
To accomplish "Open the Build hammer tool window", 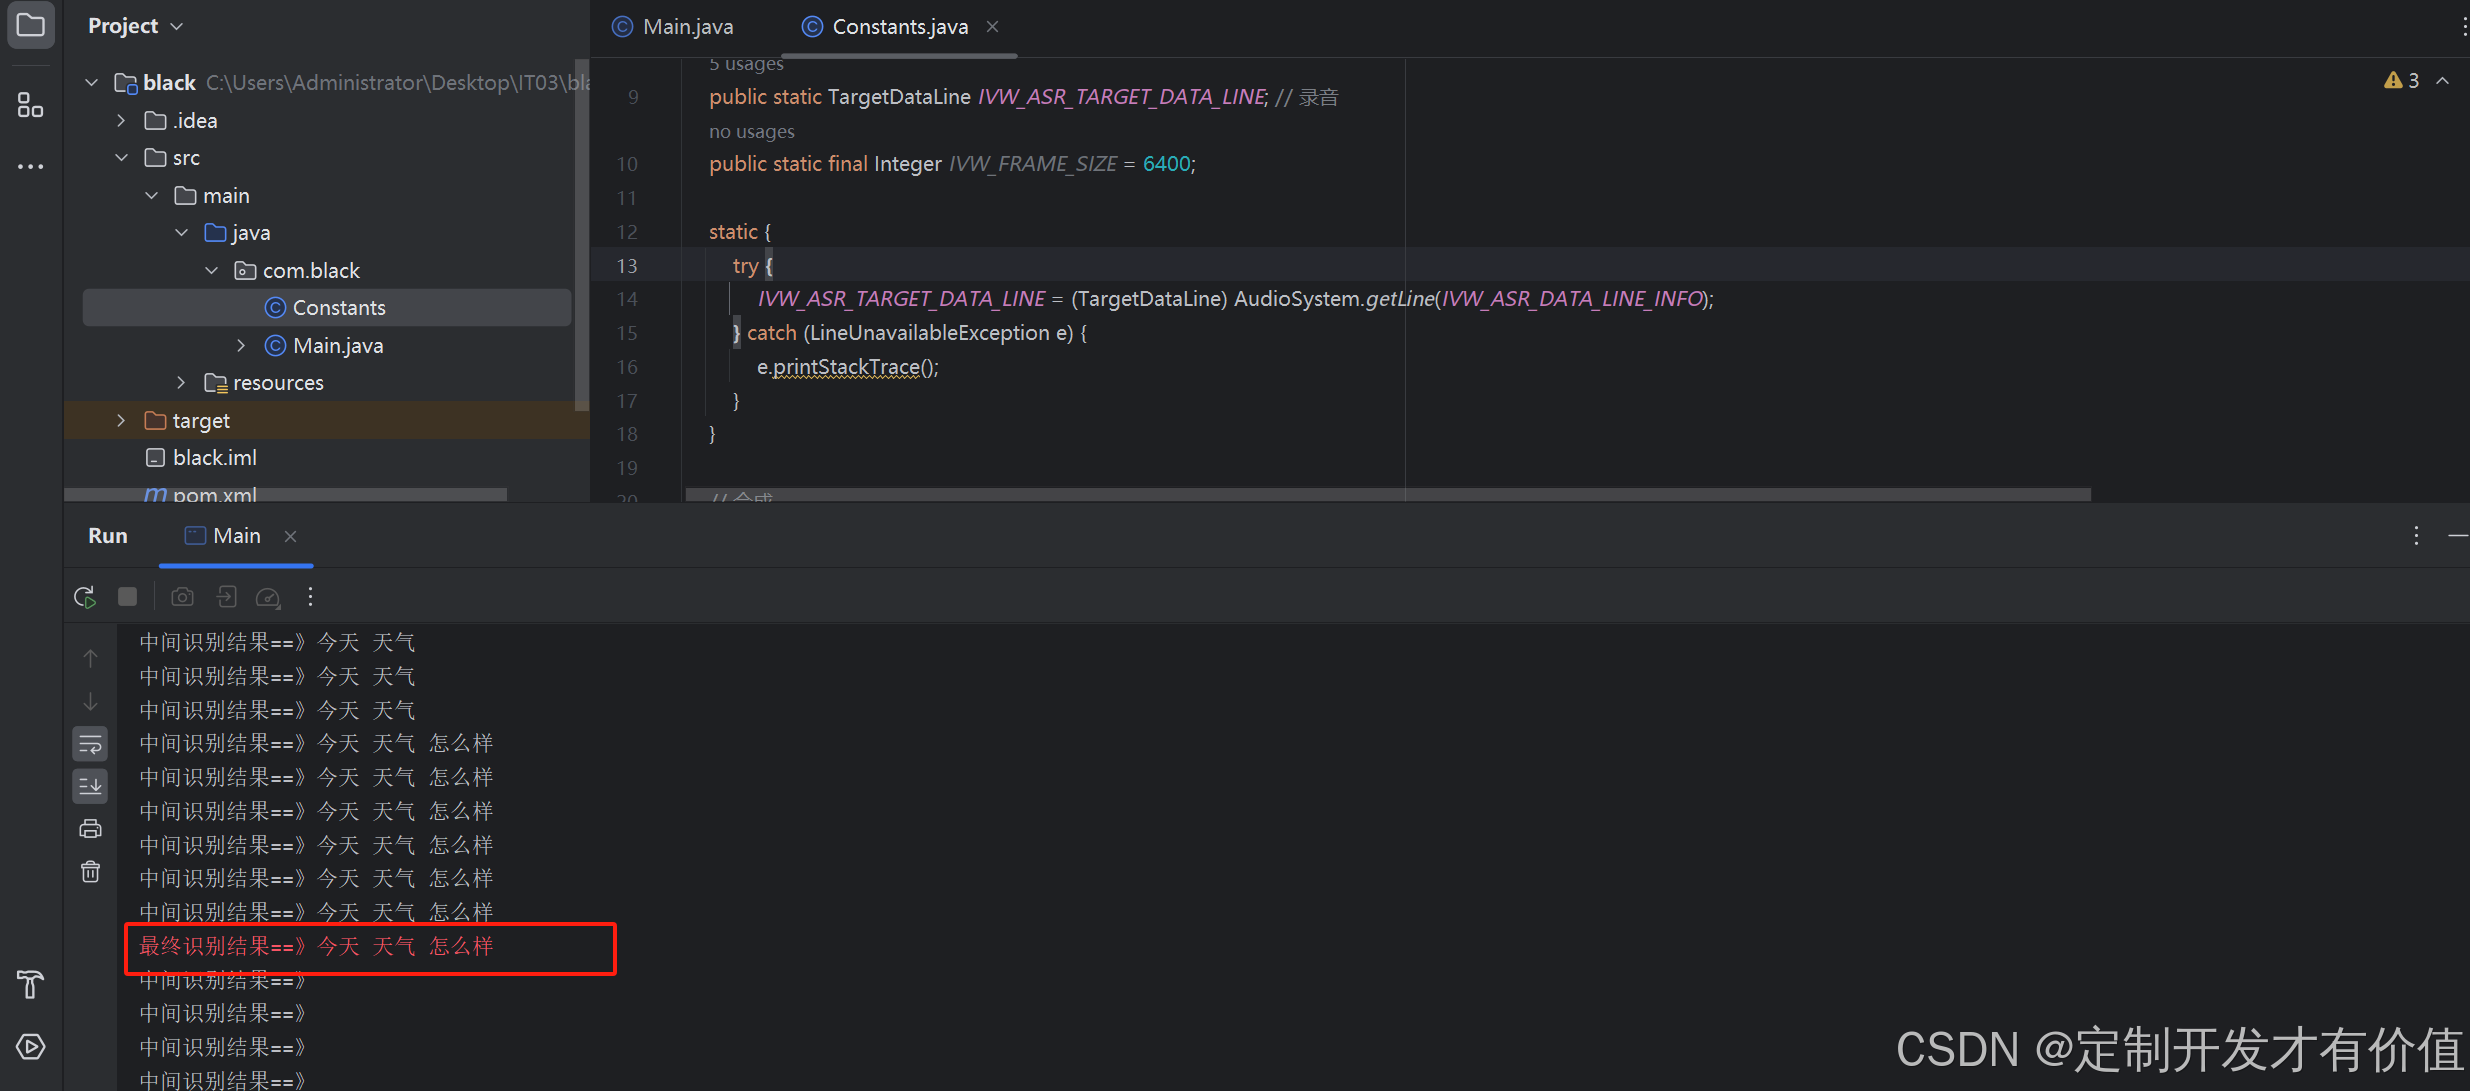I will (x=30, y=985).
